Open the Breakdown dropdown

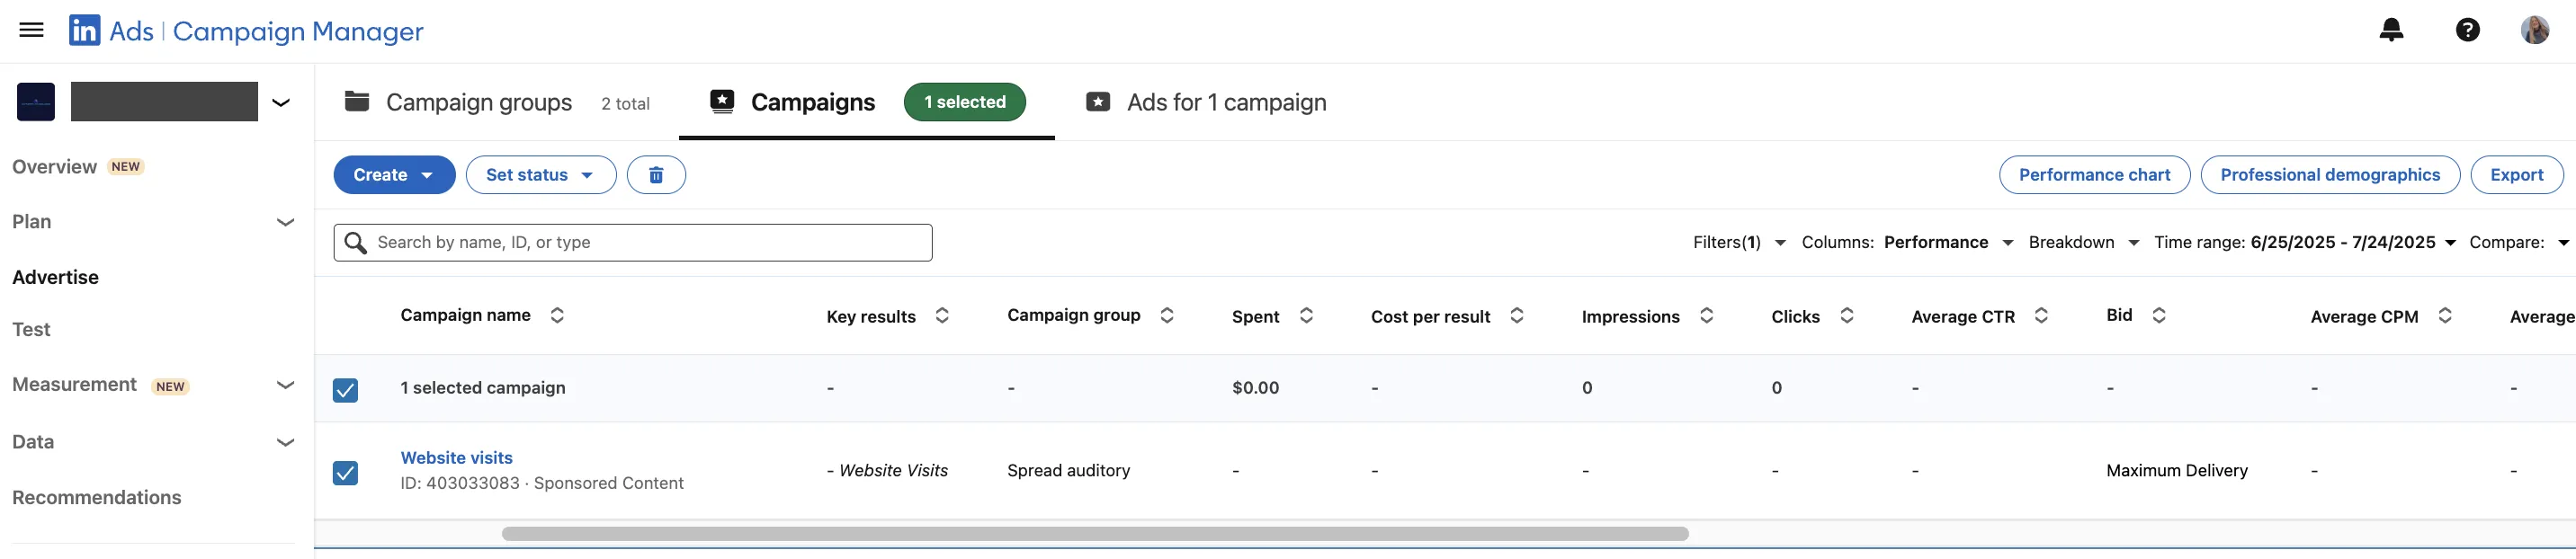pyautogui.click(x=2083, y=243)
